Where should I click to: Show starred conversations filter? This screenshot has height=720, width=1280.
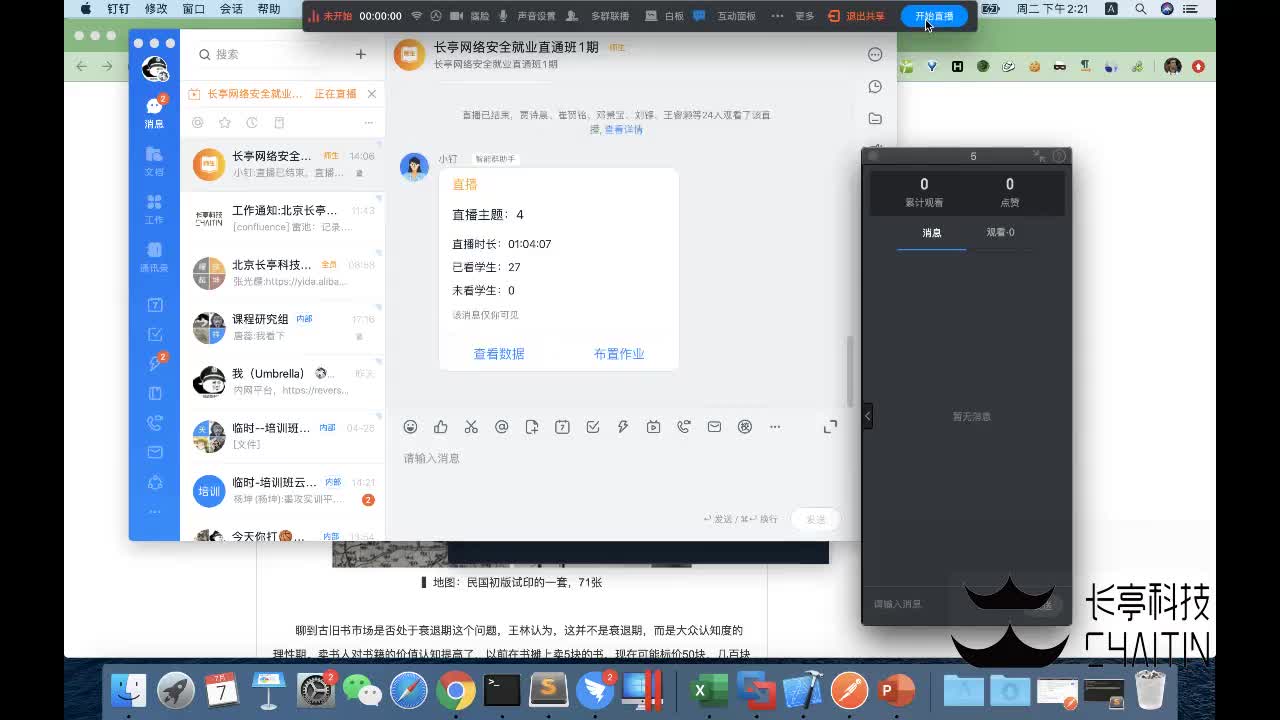(x=225, y=122)
